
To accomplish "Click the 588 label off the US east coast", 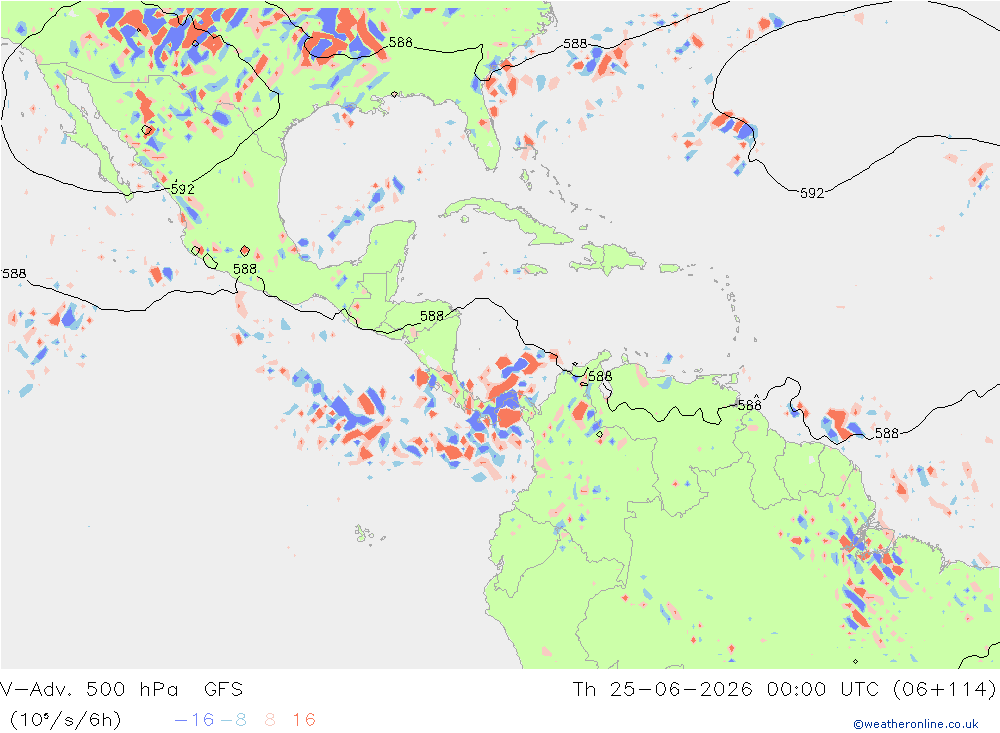I will pos(575,44).
